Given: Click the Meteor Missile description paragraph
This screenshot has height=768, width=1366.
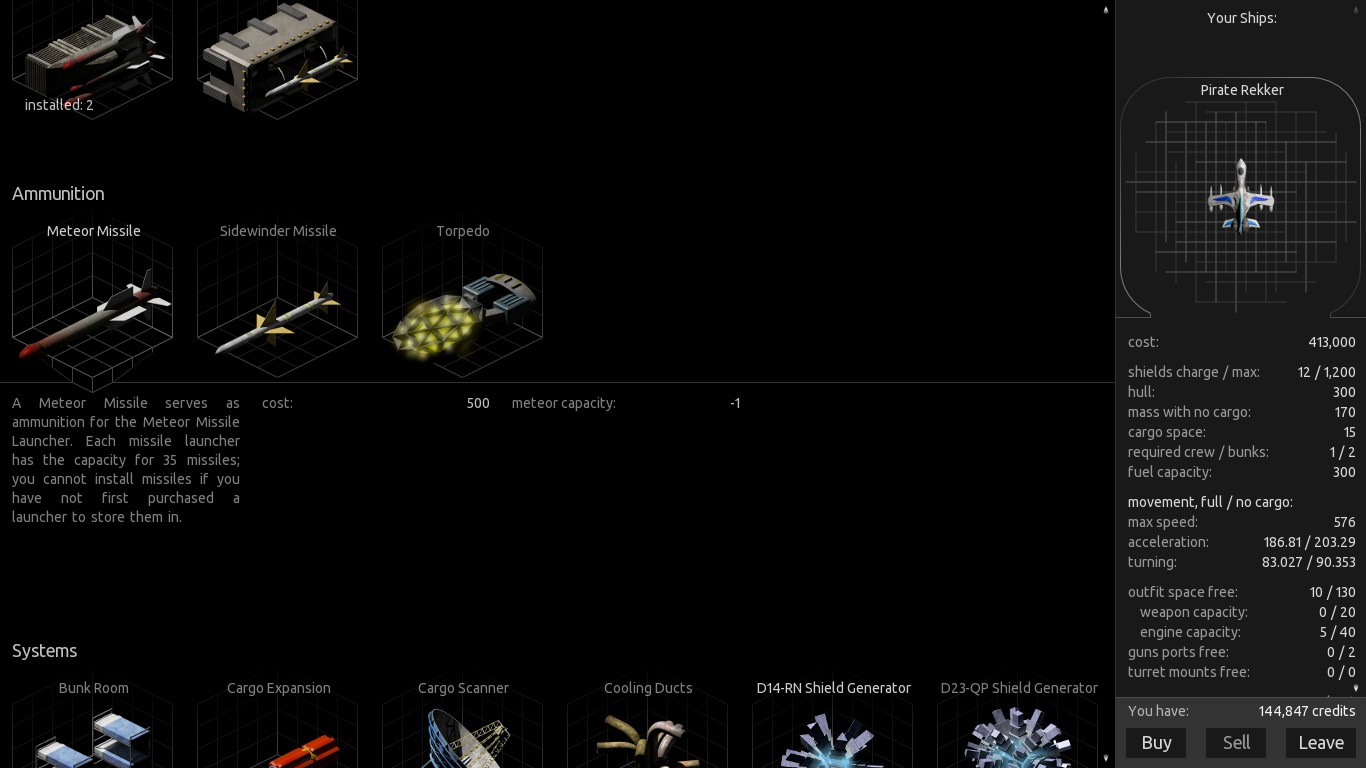Looking at the screenshot, I should pos(126,460).
